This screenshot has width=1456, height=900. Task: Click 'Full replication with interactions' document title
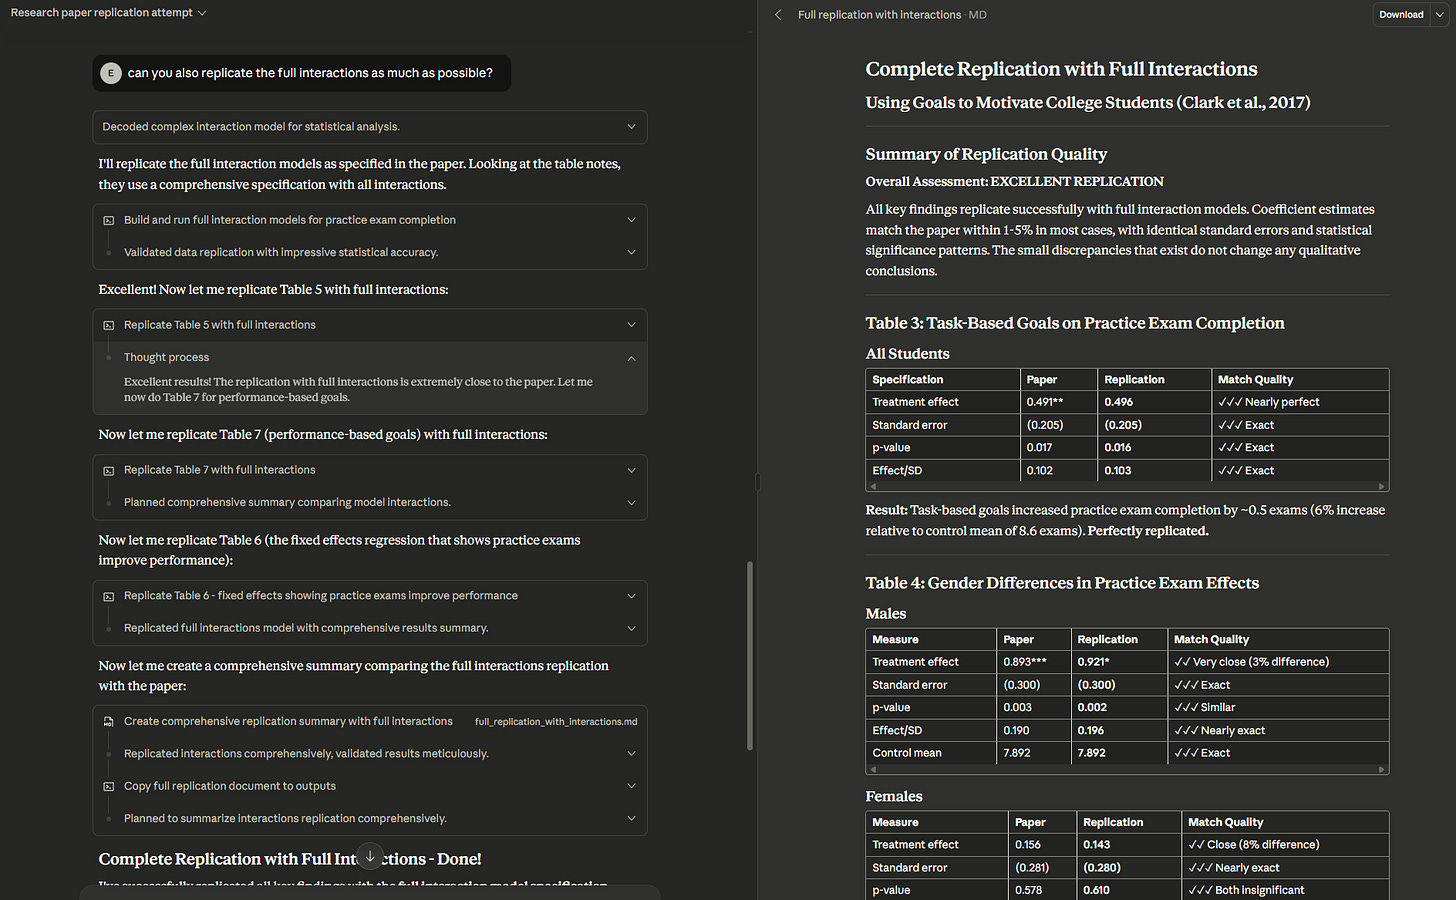coord(879,15)
